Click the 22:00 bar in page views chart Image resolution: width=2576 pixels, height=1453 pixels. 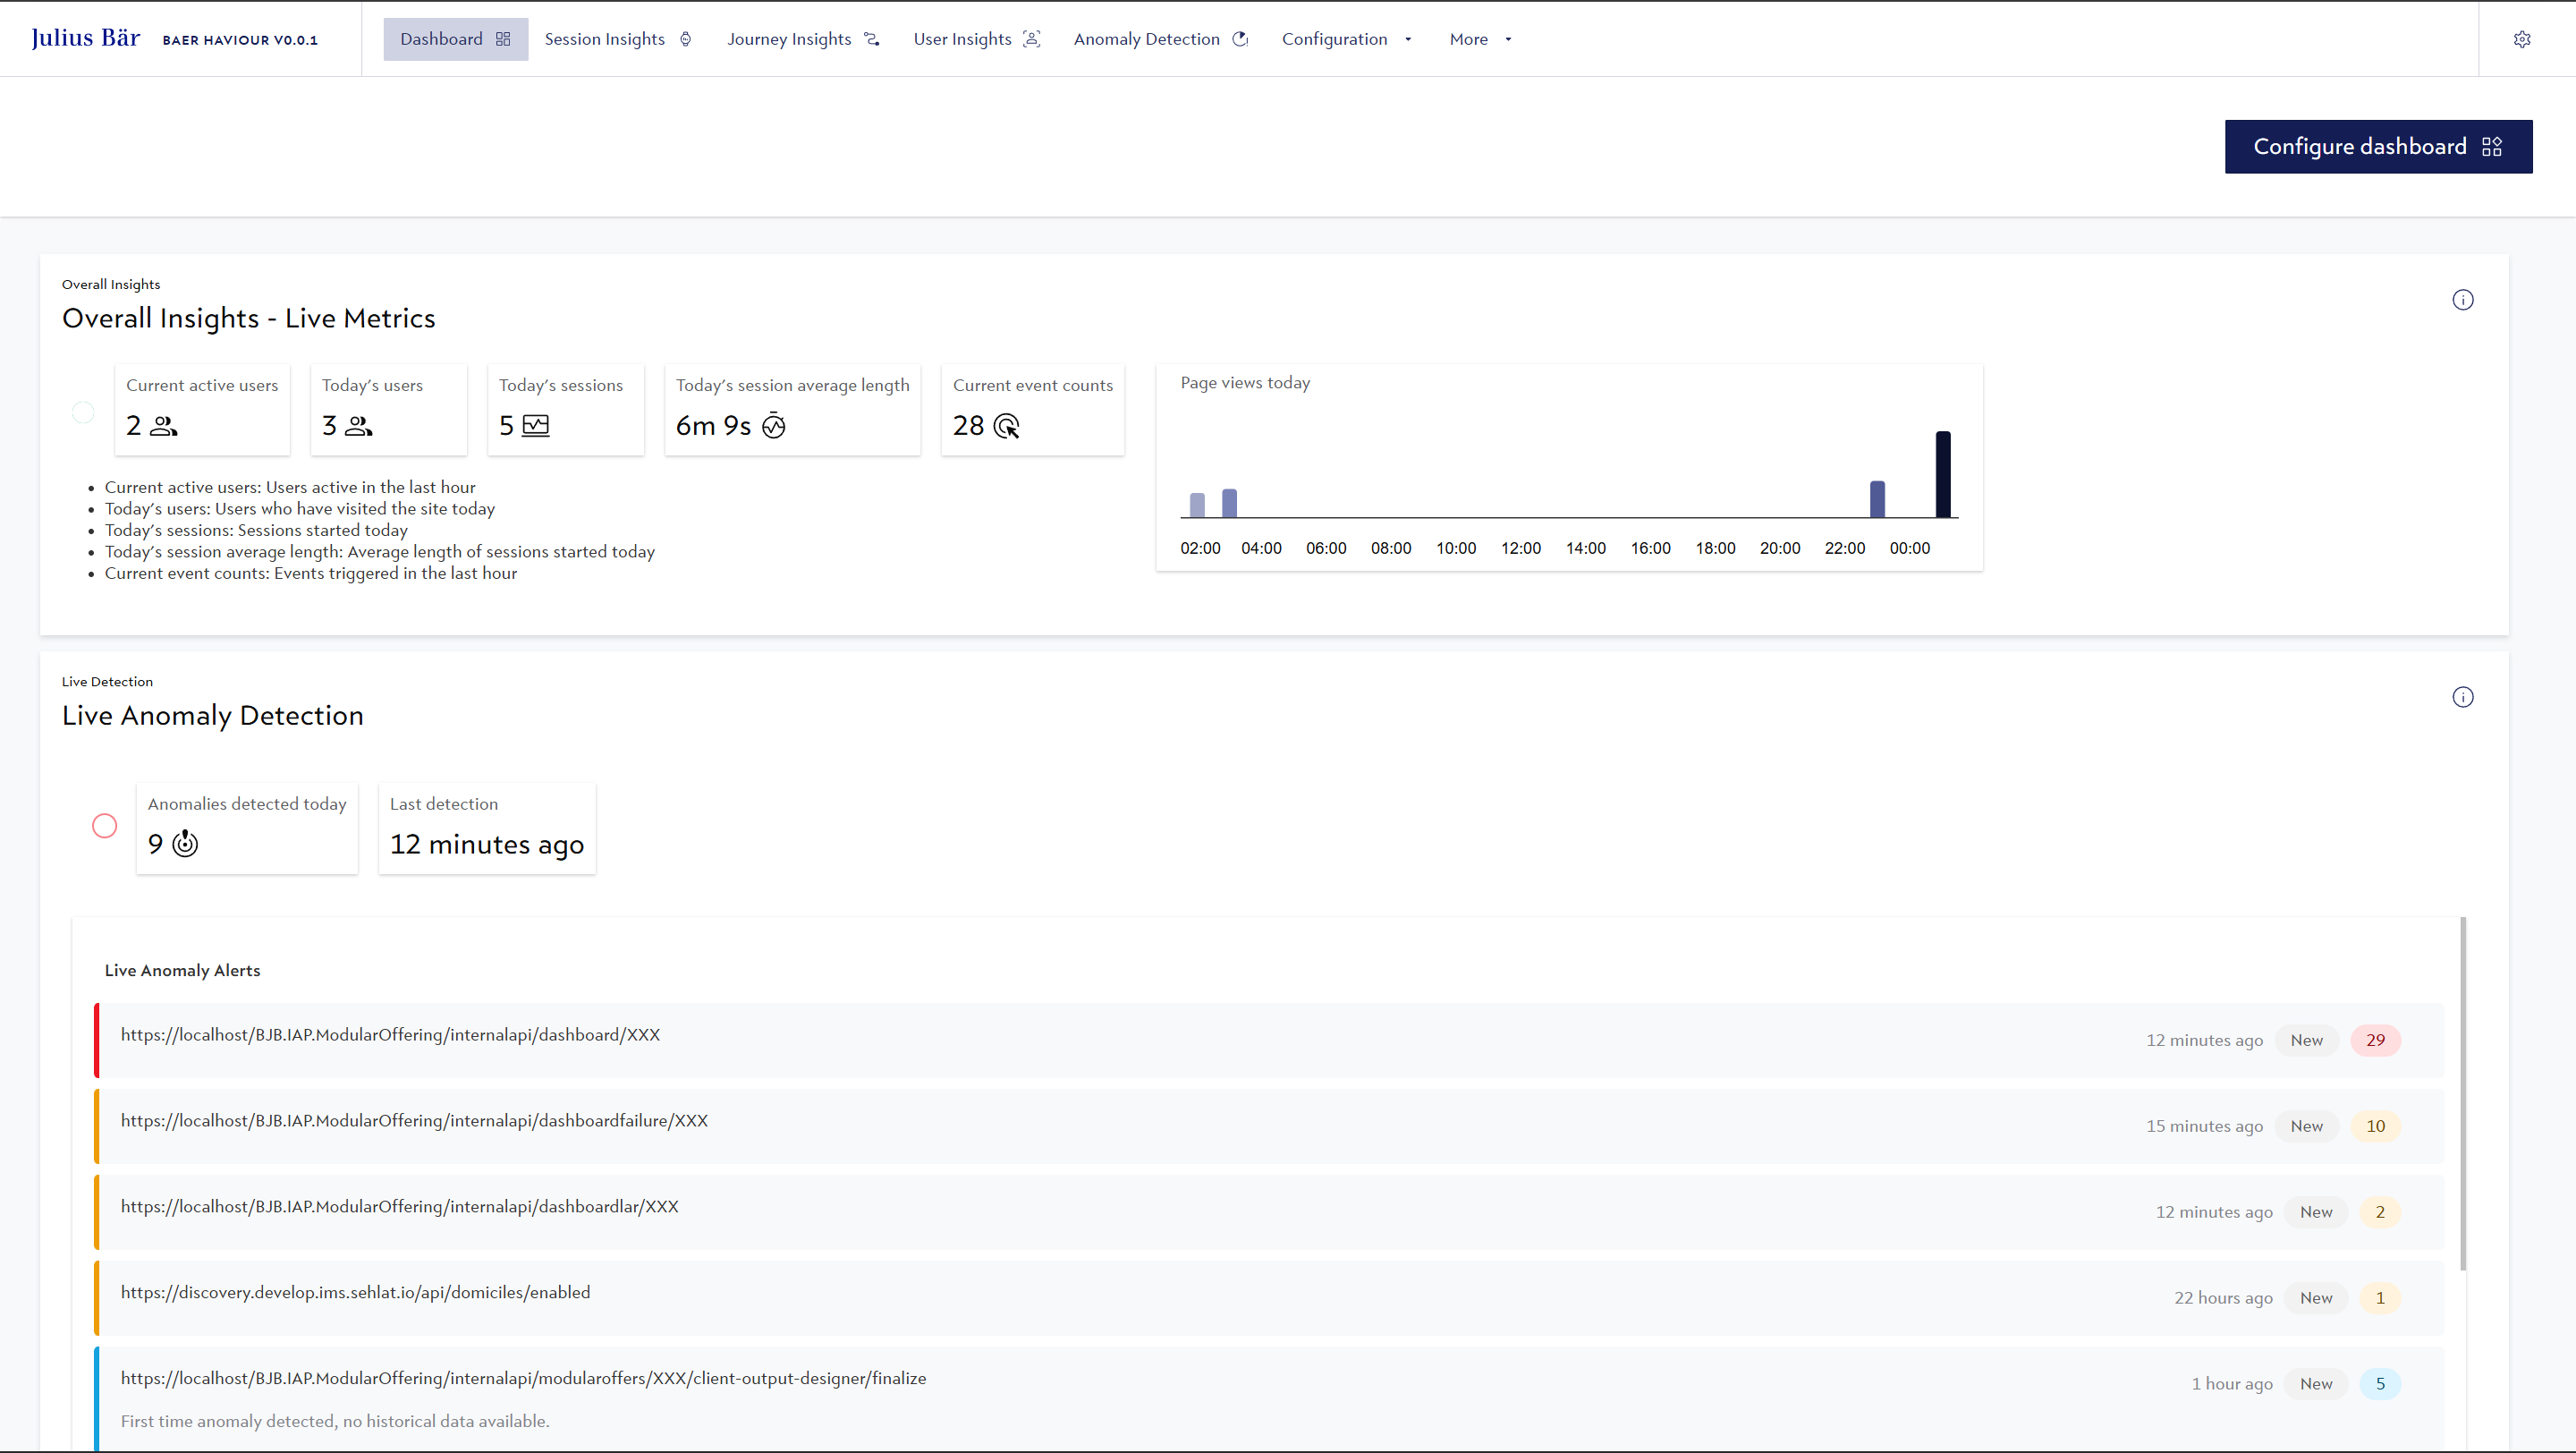[x=1877, y=499]
